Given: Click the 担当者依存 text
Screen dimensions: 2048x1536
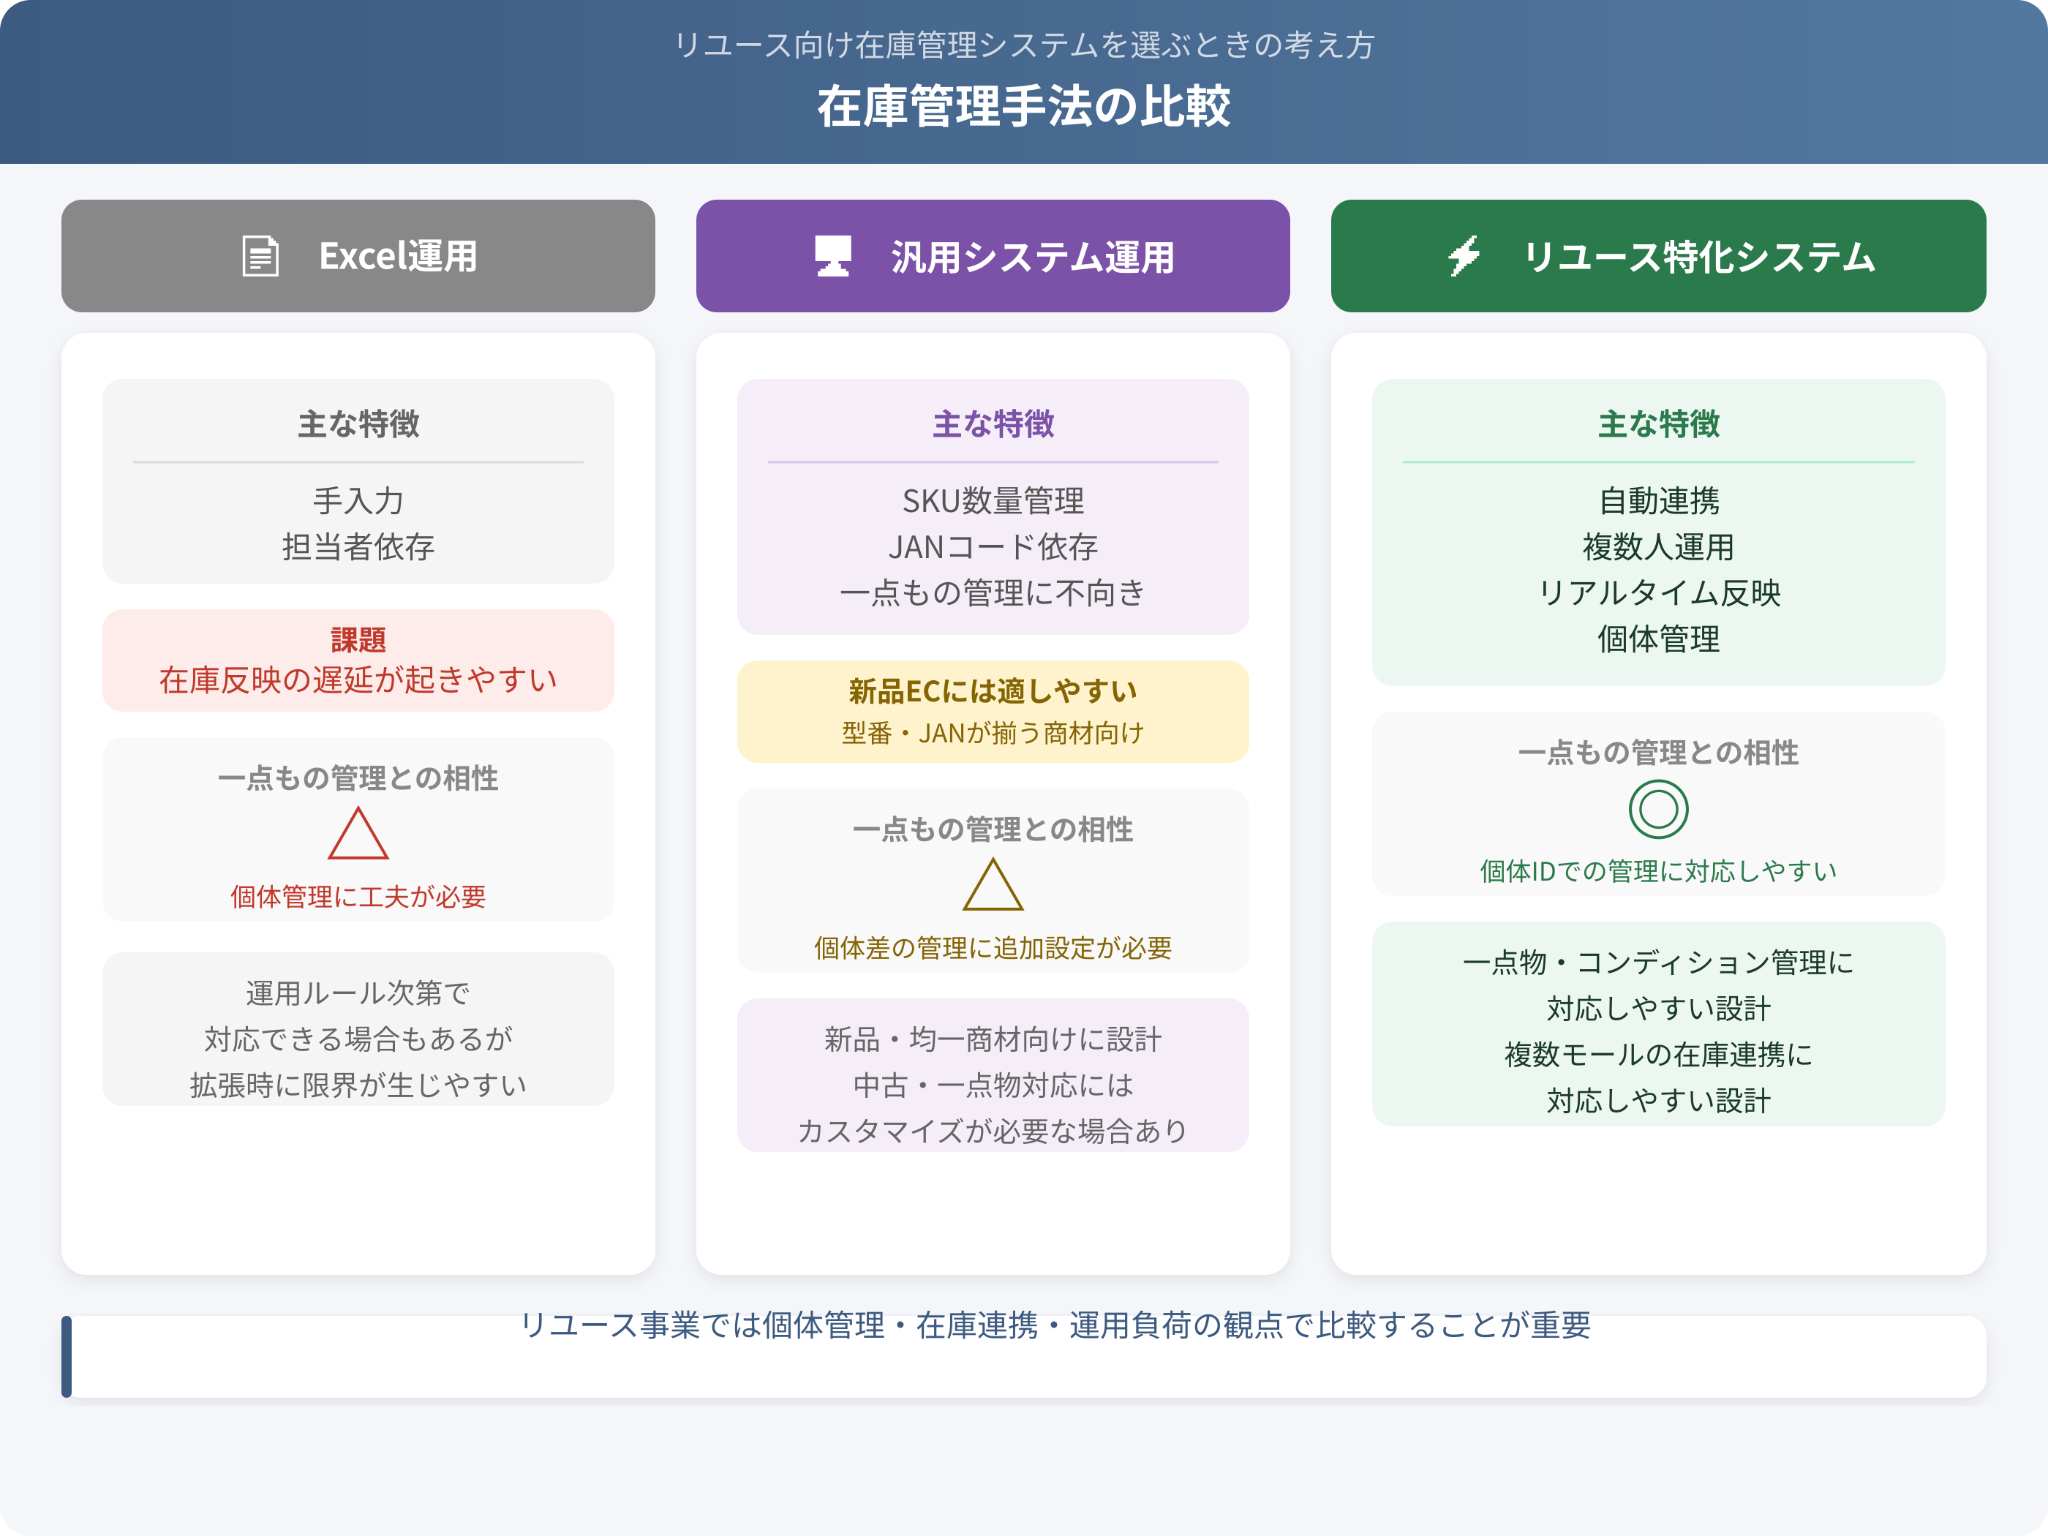Looking at the screenshot, I should coord(358,546).
